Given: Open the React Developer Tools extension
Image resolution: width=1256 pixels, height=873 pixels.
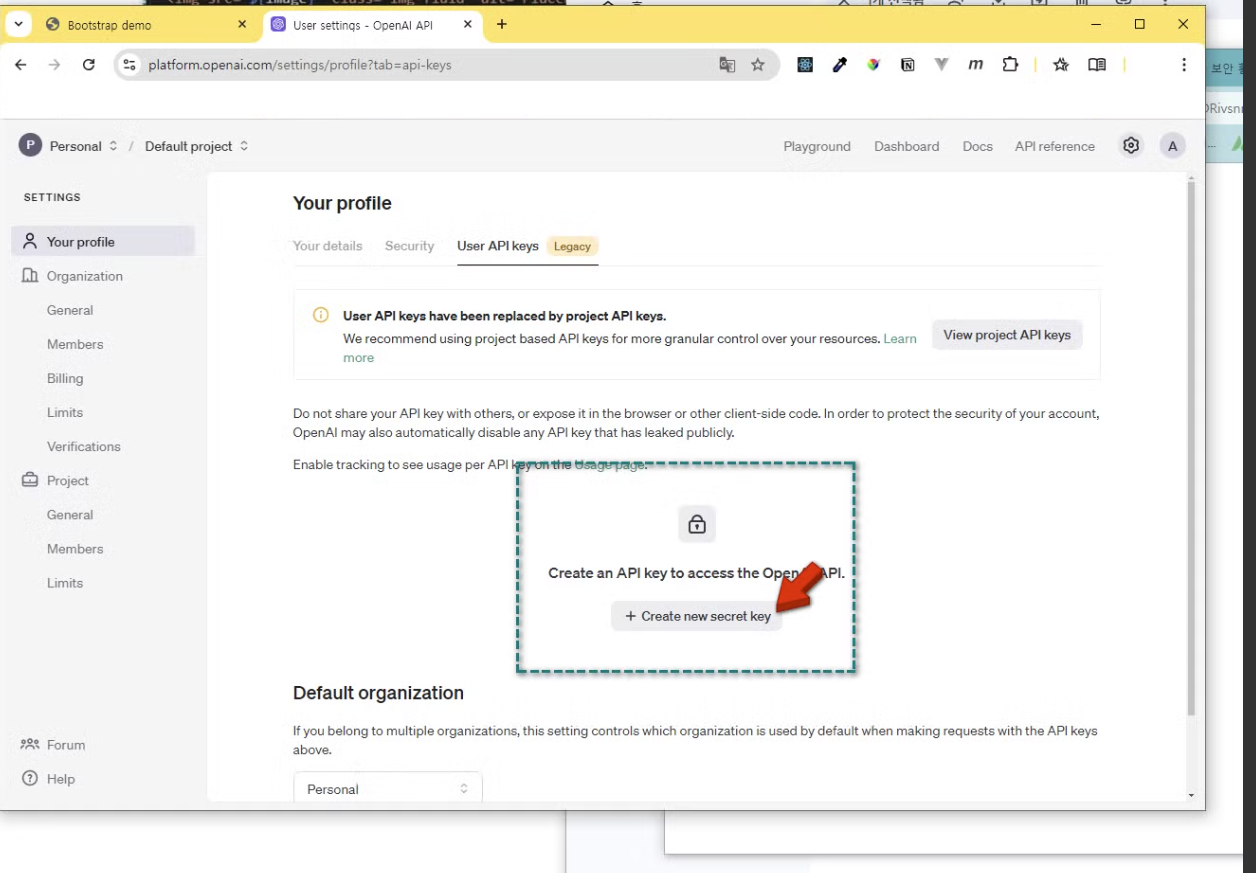Looking at the screenshot, I should pos(805,65).
